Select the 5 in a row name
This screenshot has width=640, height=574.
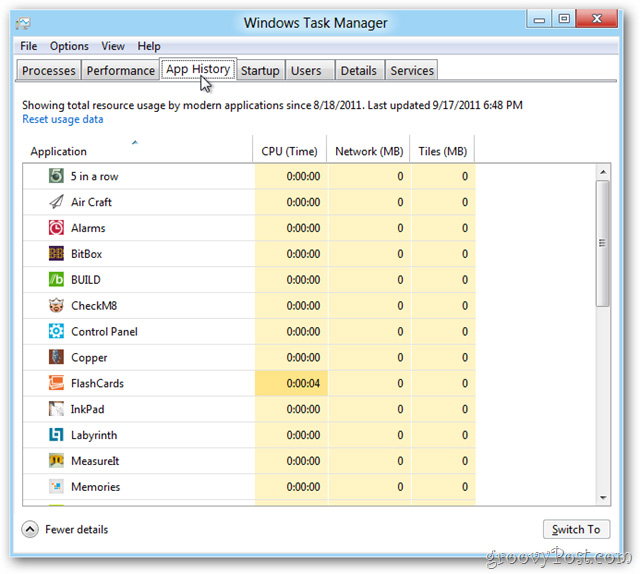(95, 176)
